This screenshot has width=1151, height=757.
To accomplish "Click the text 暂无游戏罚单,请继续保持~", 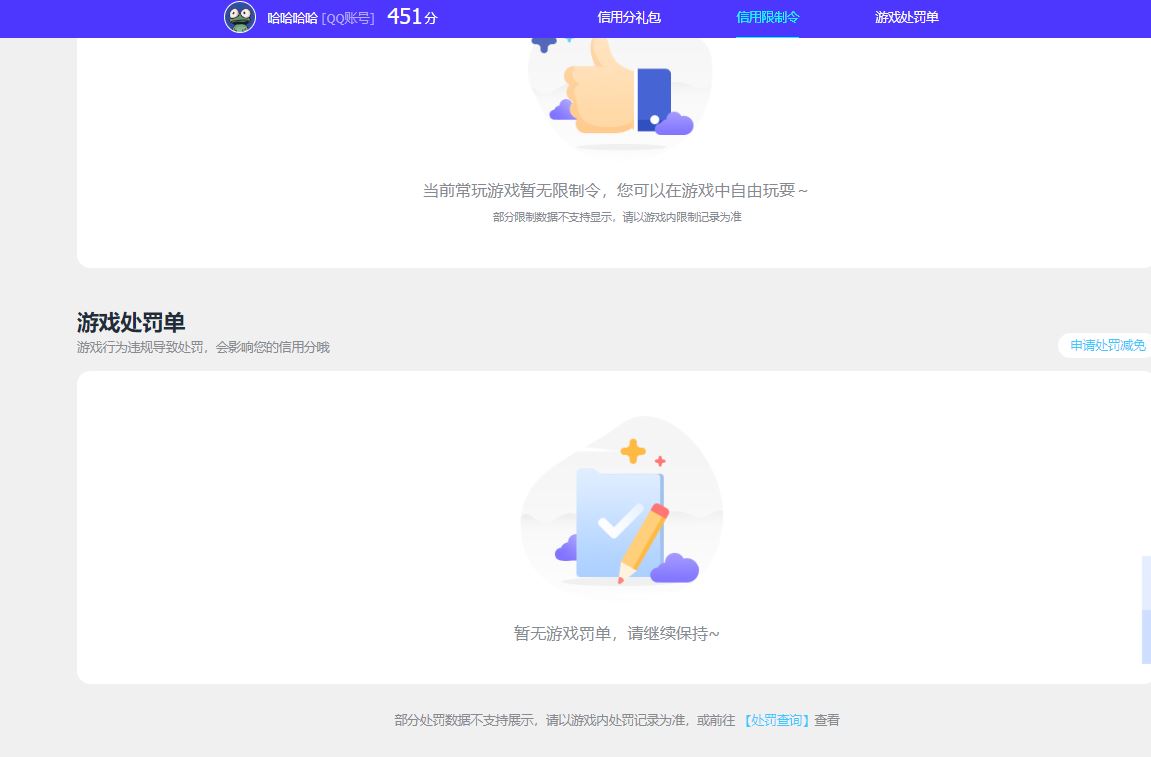I will (617, 633).
